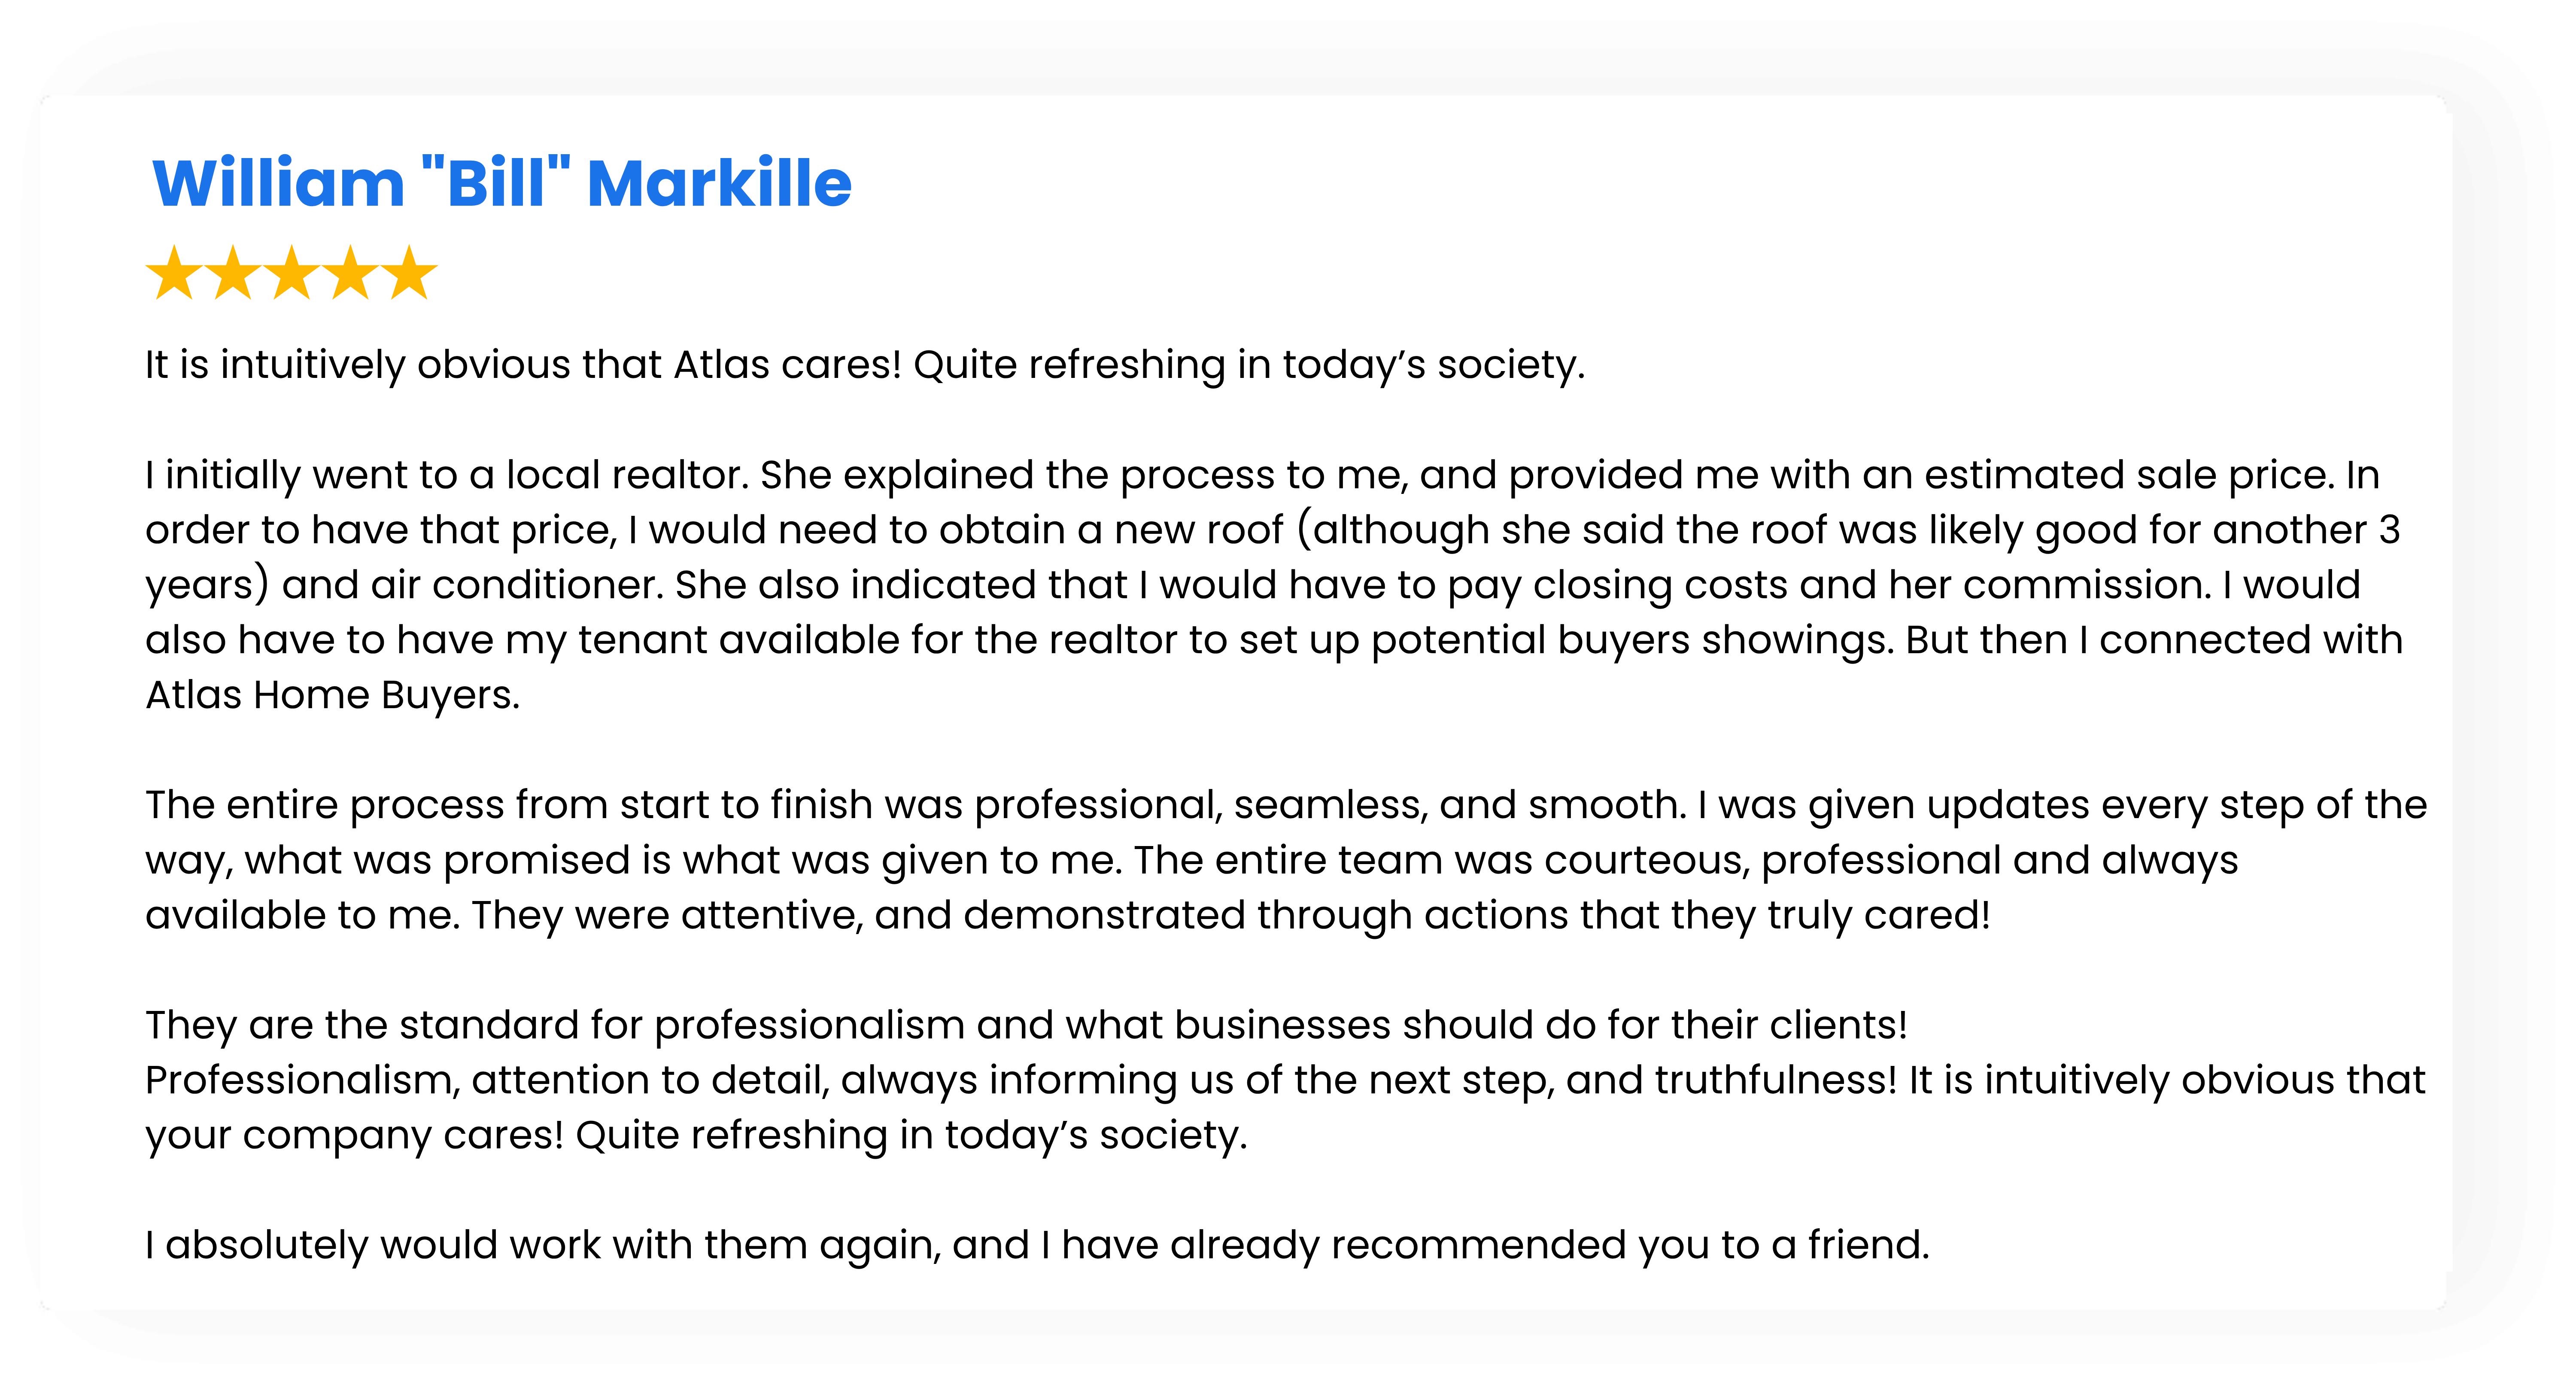Click the "Atlas Home Buyers." text
Viewport: 2576px width, 1385px height.
pos(333,695)
